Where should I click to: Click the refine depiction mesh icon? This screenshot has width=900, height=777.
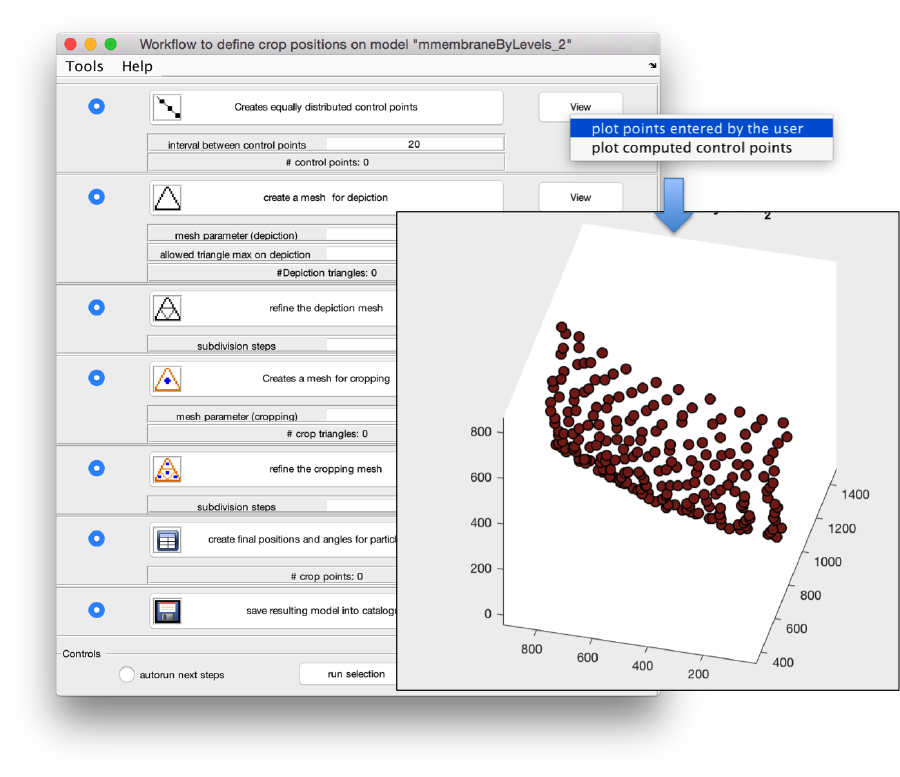167,308
